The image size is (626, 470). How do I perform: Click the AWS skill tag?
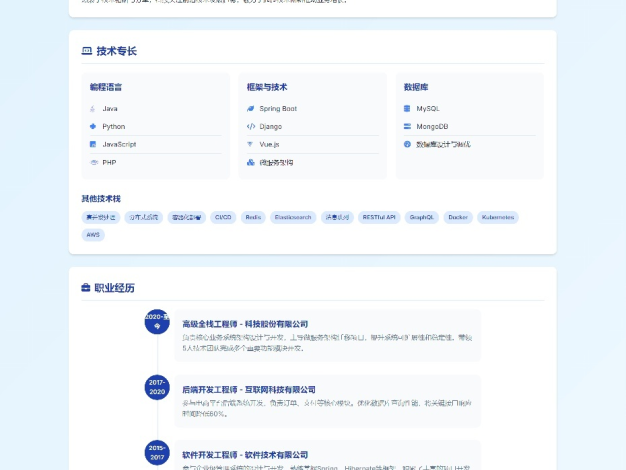(93, 235)
